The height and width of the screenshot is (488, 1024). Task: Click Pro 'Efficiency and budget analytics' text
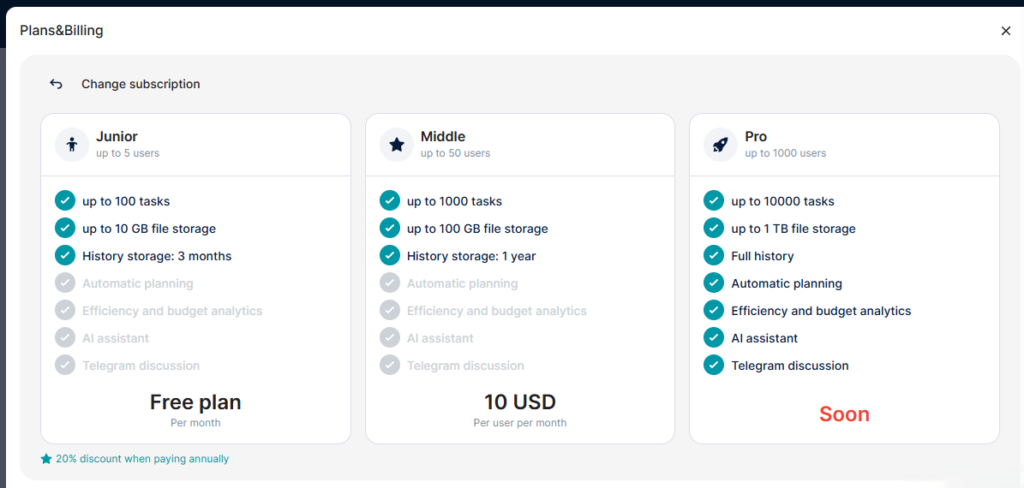click(821, 311)
